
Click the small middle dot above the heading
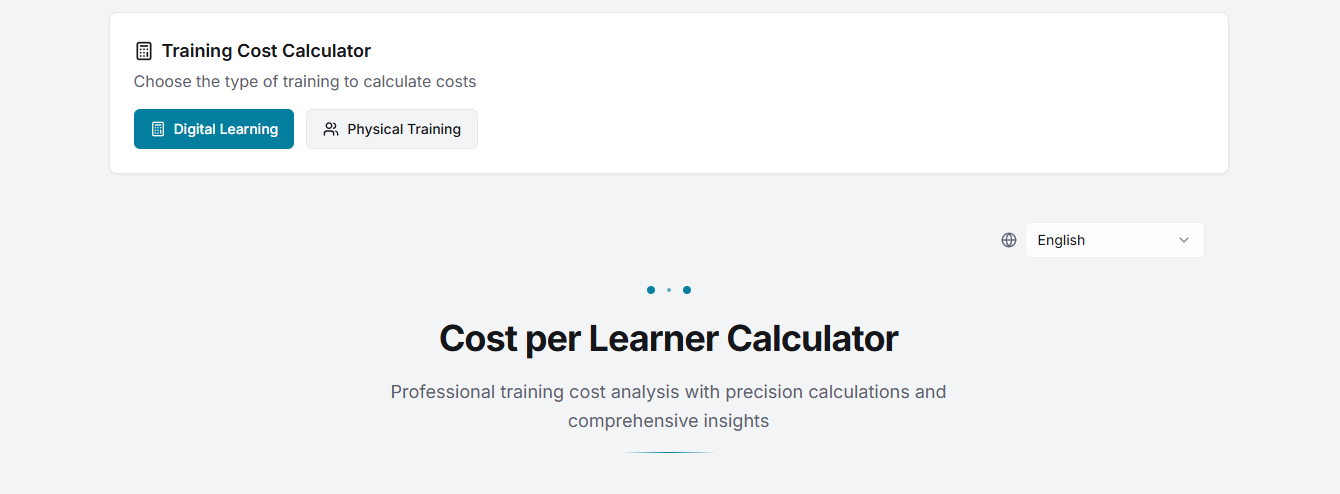tap(669, 290)
